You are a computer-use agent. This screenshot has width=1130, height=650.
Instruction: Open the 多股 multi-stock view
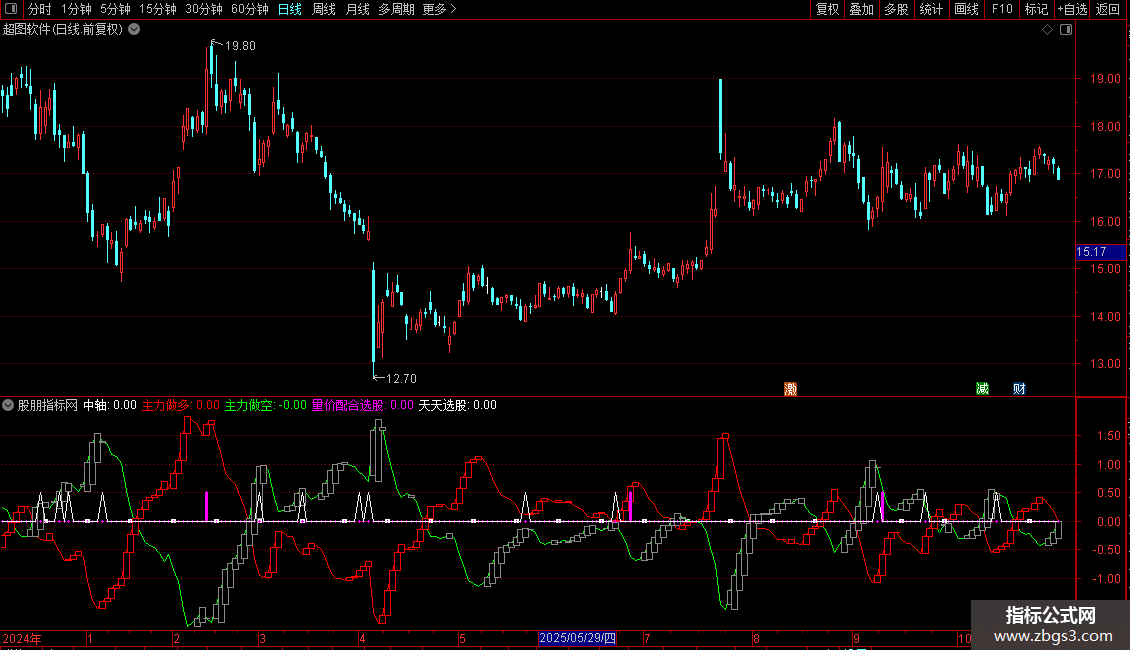[x=896, y=9]
